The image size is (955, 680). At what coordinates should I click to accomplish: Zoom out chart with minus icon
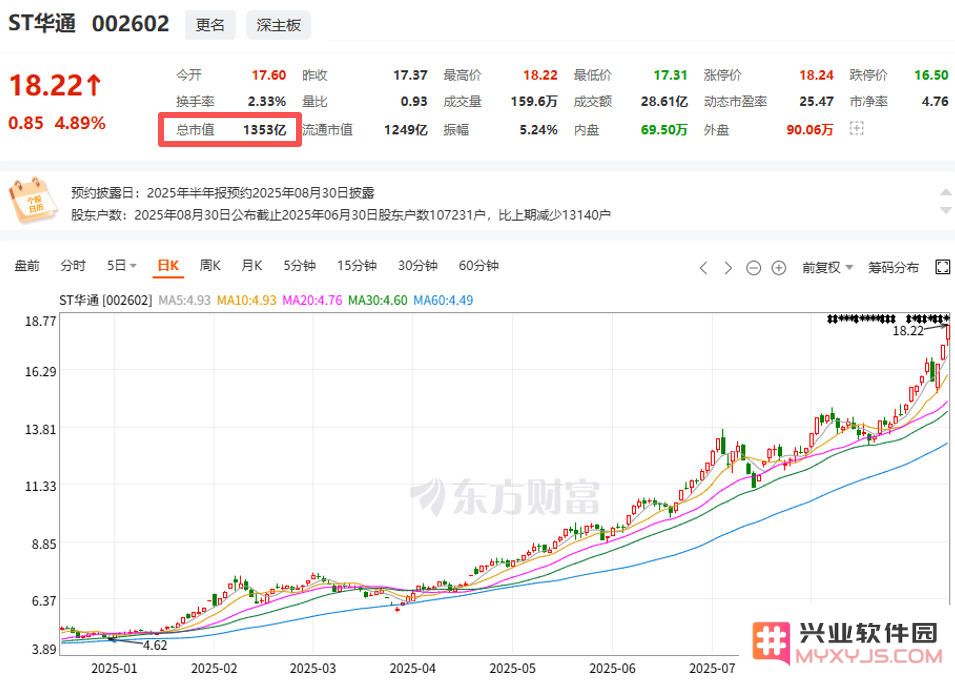click(x=753, y=268)
